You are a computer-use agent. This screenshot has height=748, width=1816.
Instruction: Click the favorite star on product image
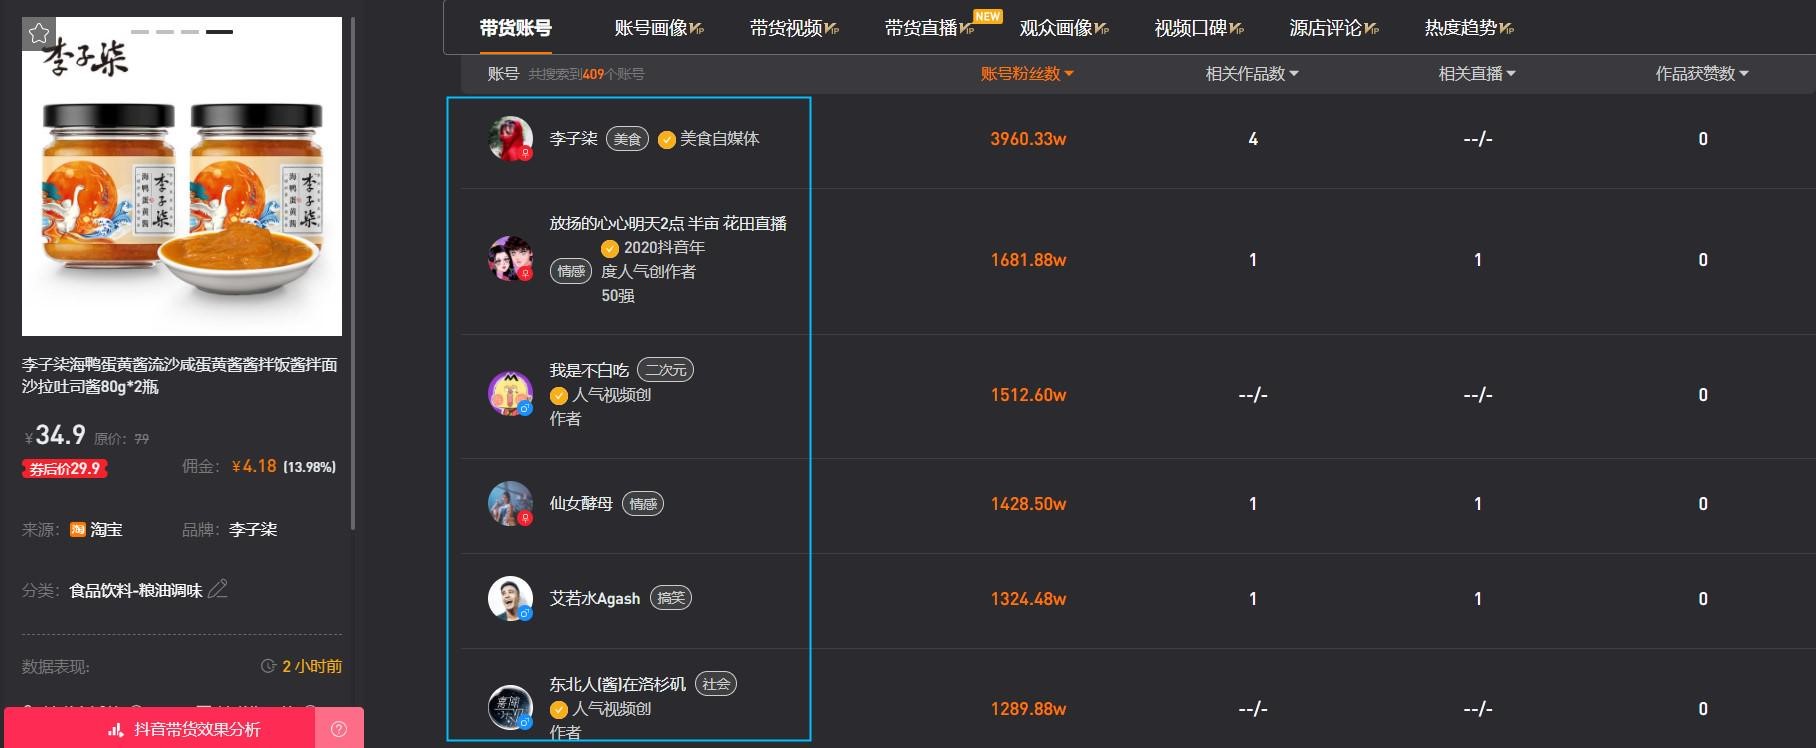point(39,34)
